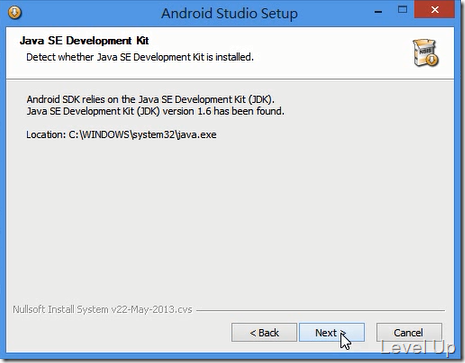
Task: Cancel the Android Studio setup
Action: point(409,332)
